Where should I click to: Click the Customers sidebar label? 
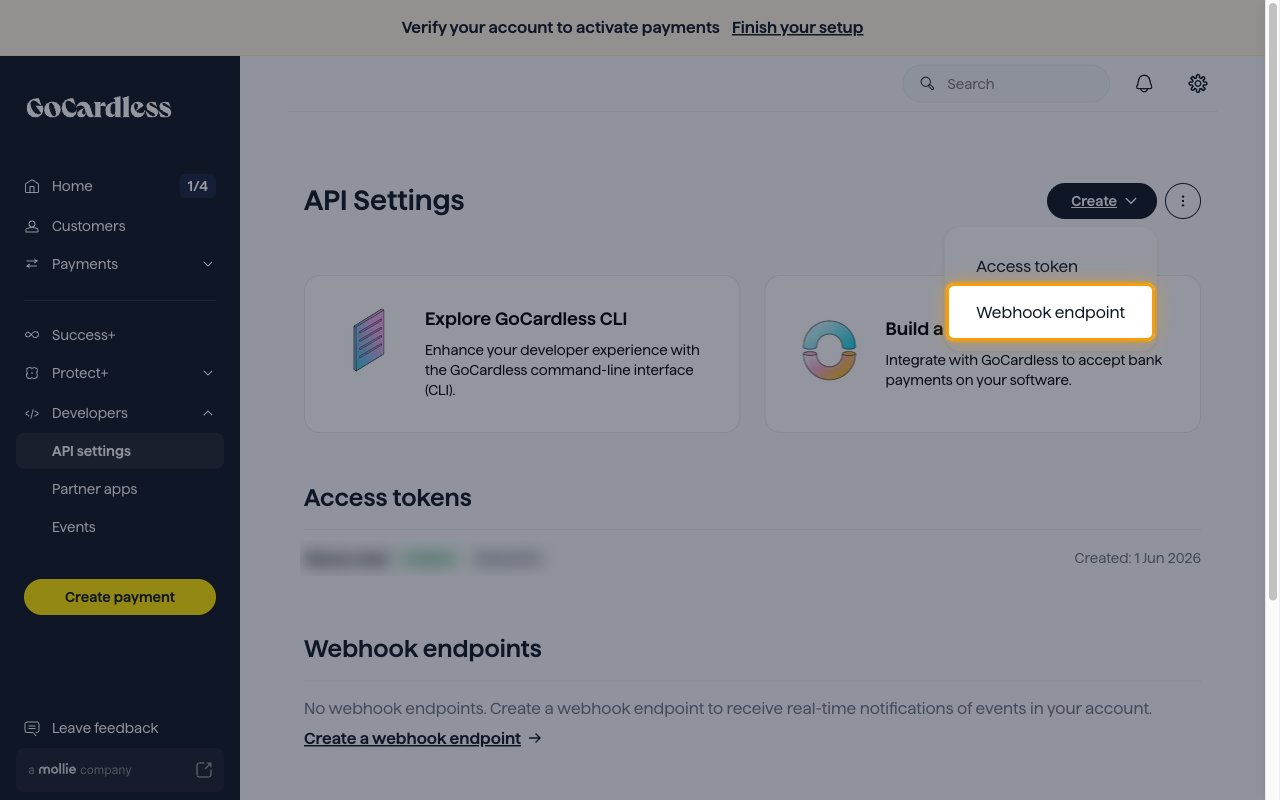click(x=89, y=226)
